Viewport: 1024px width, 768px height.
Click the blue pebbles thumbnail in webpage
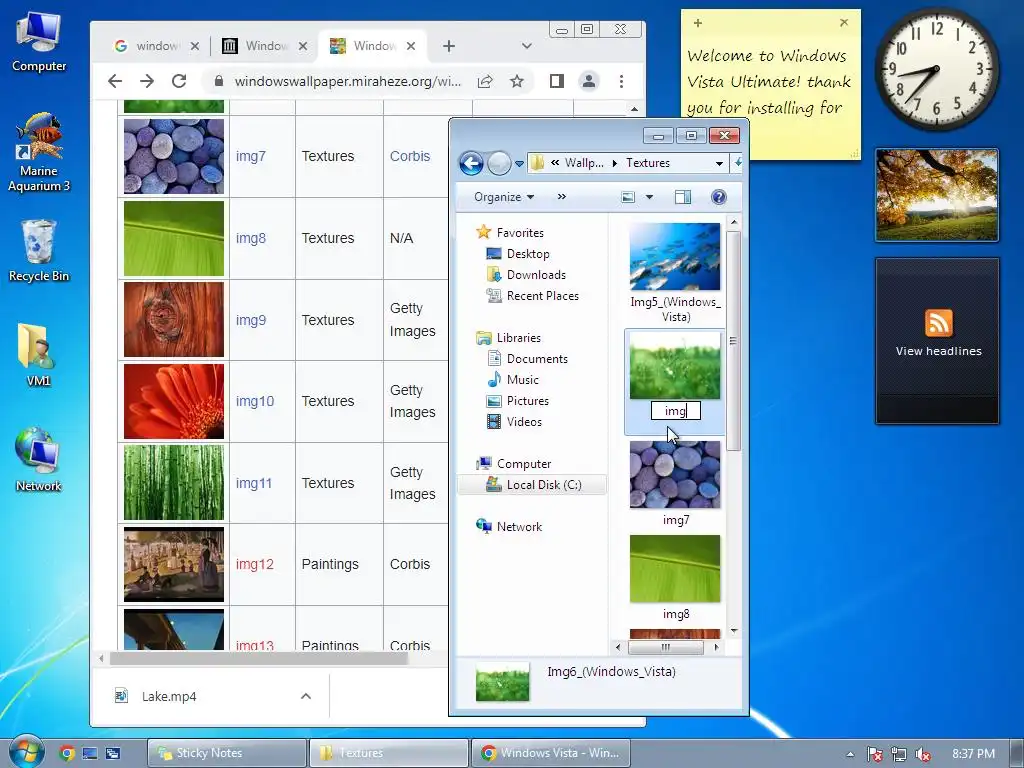[x=174, y=156]
